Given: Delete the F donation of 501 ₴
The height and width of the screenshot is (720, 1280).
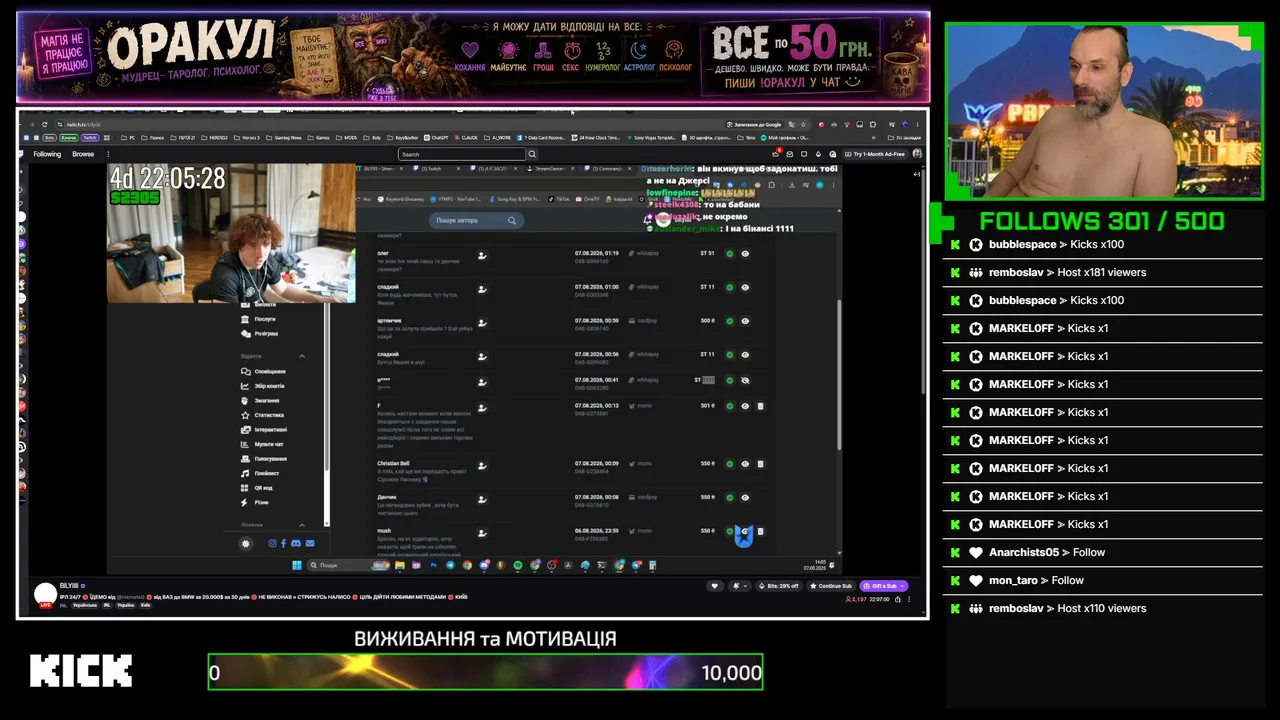Looking at the screenshot, I should pyautogui.click(x=760, y=406).
